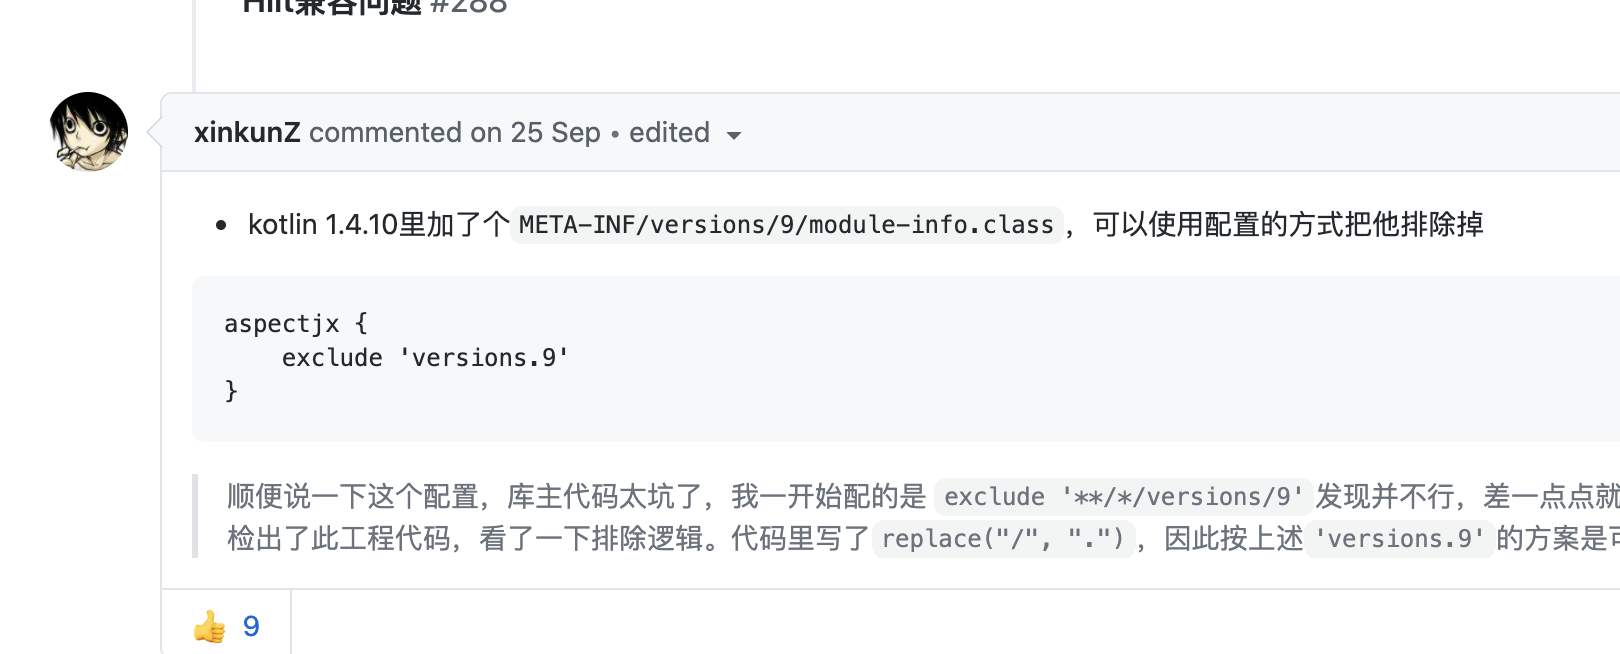Click the exclude '**/*/versions/9' inline code
This screenshot has height=654, width=1620.
point(1122,497)
